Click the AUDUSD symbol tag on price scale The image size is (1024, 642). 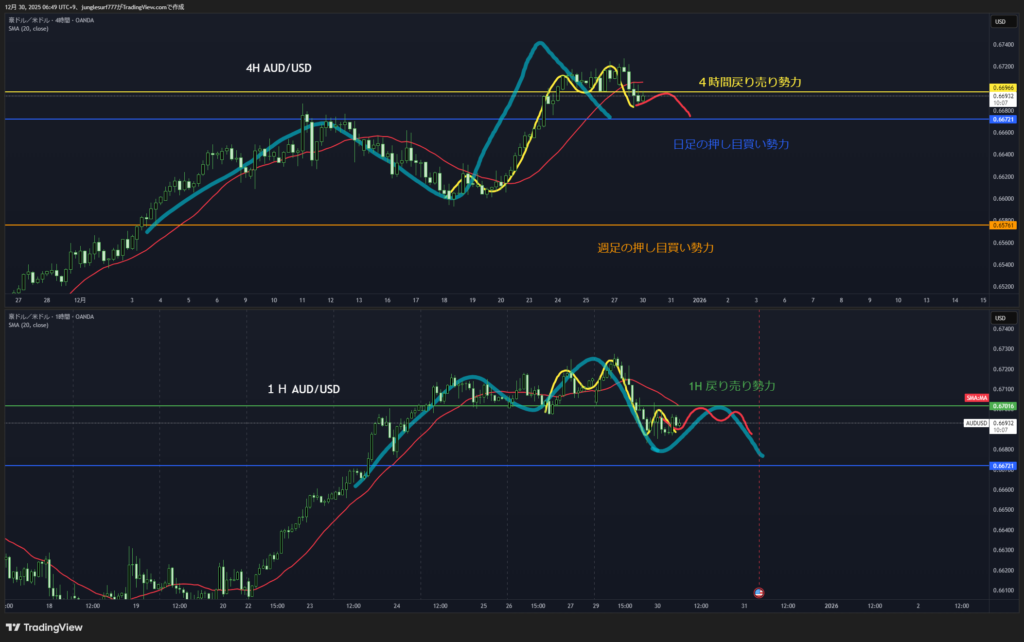coord(976,423)
